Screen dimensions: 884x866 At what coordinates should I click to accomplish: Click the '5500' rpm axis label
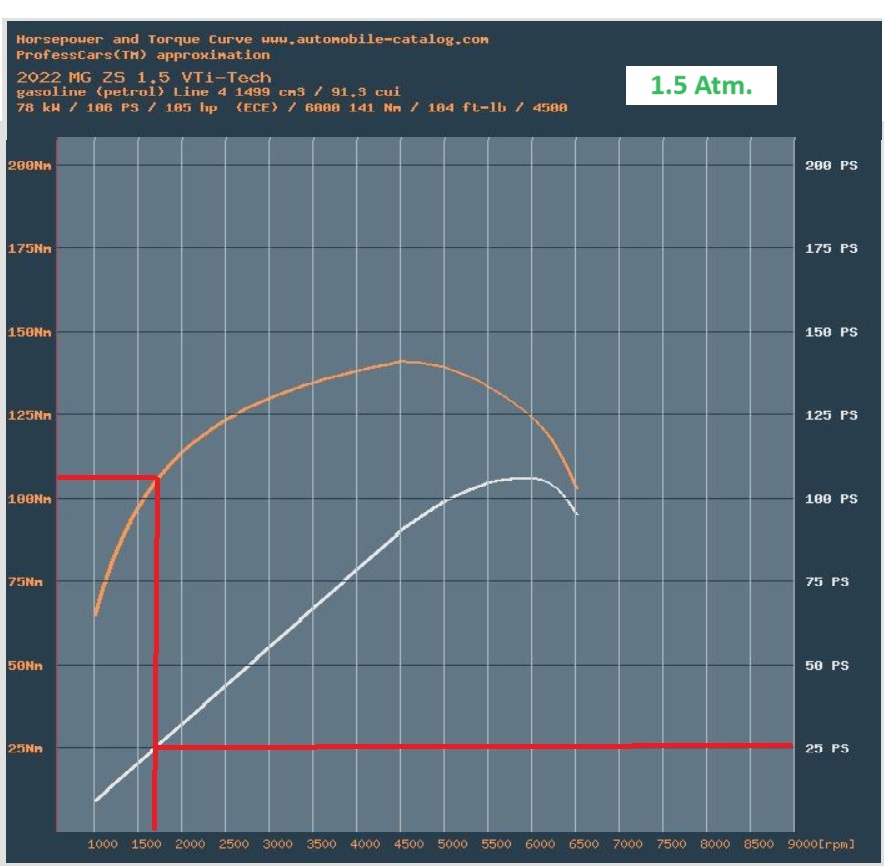pyautogui.click(x=496, y=845)
